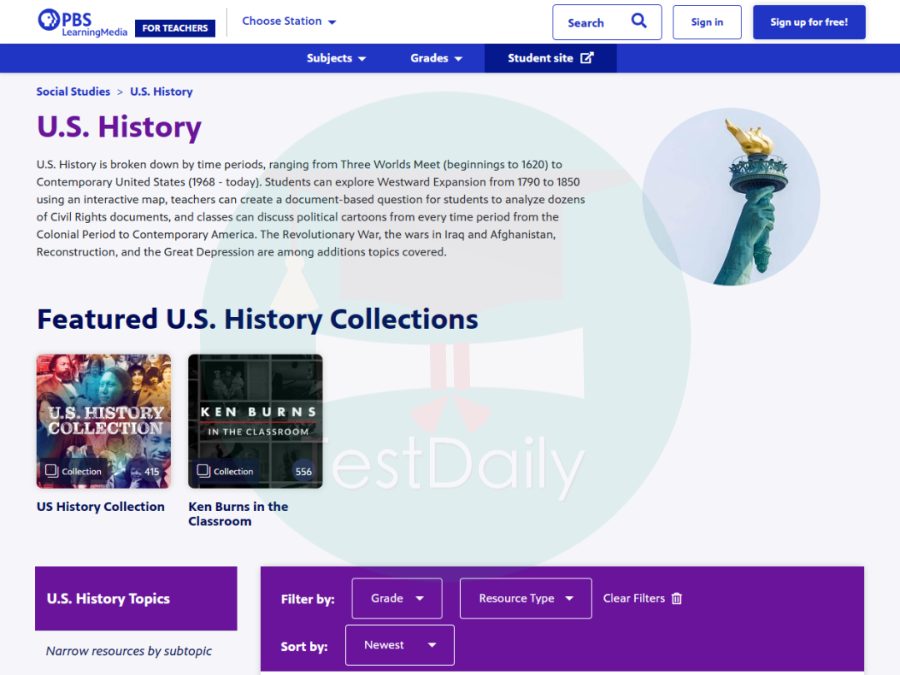Expand the Choose Station dropdown

pyautogui.click(x=289, y=21)
